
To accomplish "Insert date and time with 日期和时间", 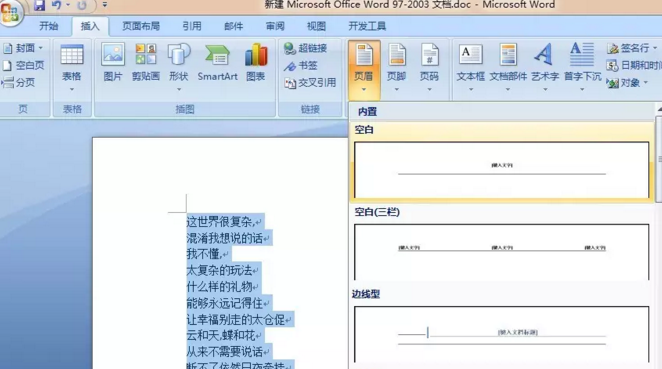I will [x=634, y=65].
